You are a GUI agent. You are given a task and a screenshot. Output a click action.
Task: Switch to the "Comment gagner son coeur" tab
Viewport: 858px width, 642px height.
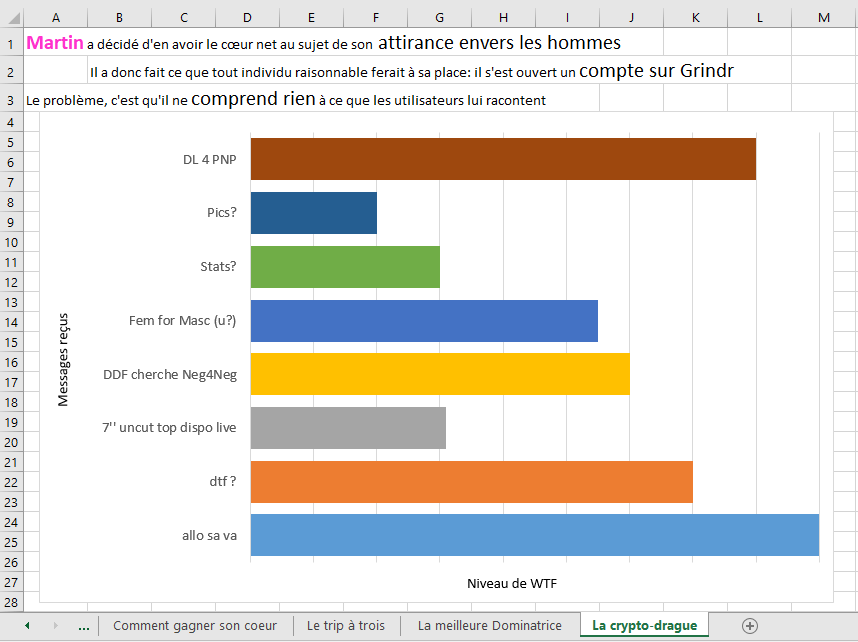point(195,625)
